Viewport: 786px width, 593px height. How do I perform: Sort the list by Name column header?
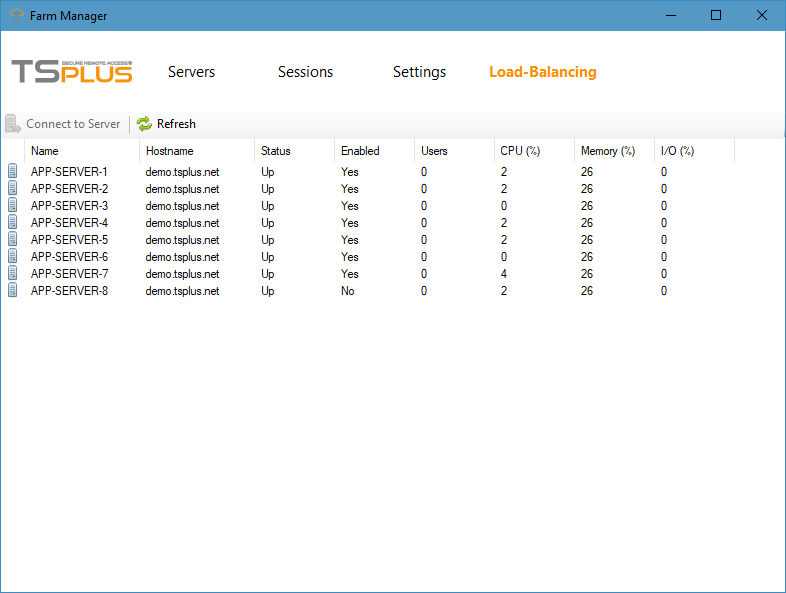coord(45,151)
